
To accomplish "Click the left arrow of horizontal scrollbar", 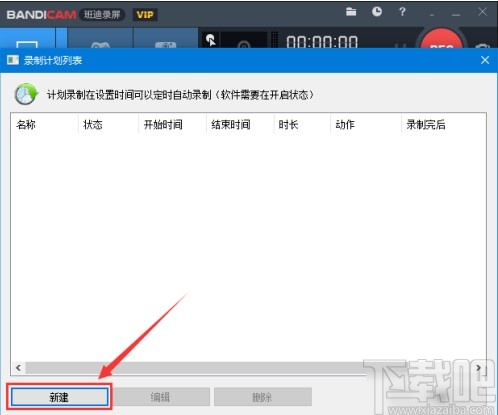I will 18,368.
